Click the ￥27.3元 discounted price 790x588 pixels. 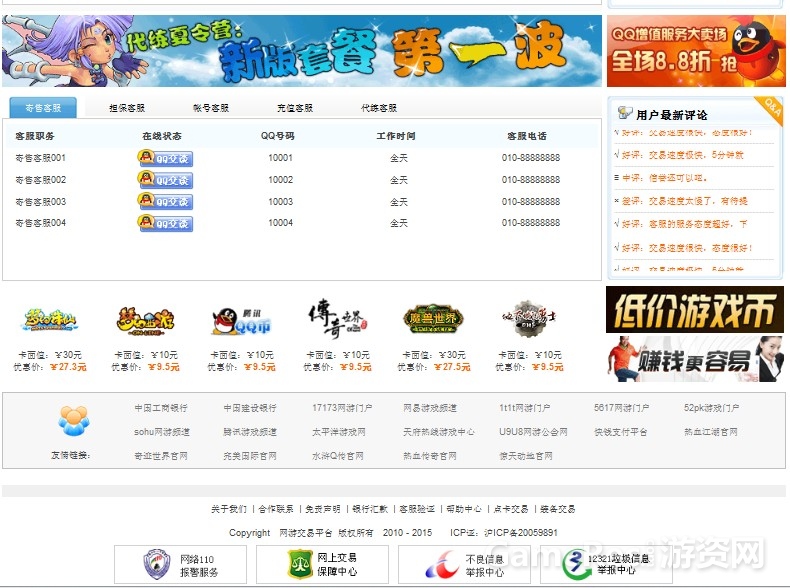click(x=69, y=367)
